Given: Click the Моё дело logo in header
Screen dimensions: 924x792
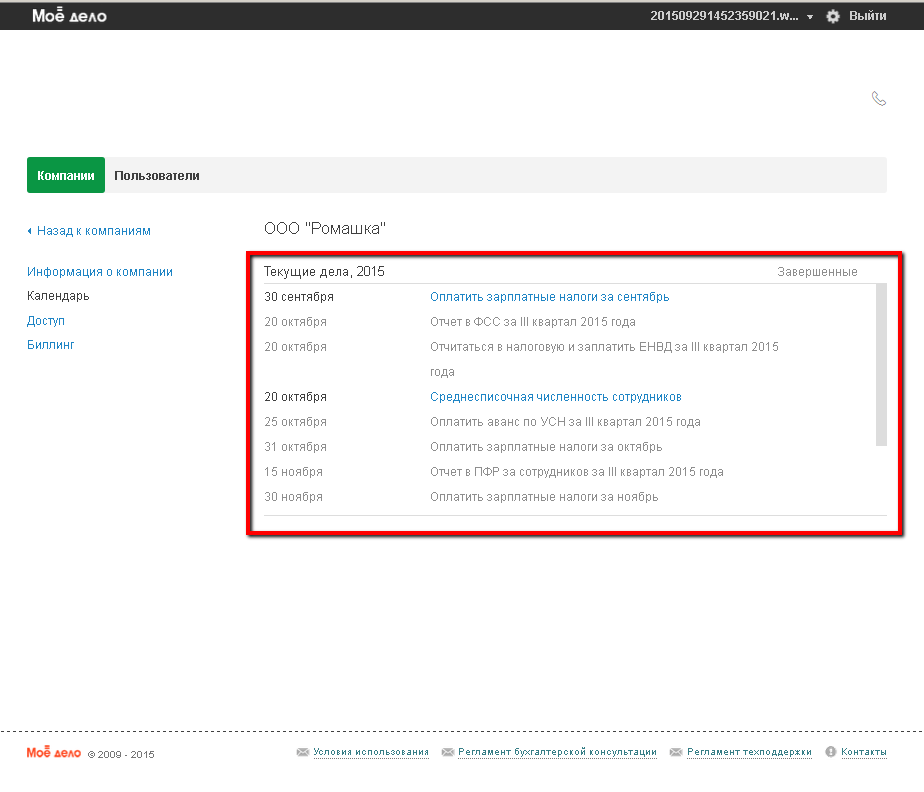Looking at the screenshot, I should pyautogui.click(x=69, y=16).
